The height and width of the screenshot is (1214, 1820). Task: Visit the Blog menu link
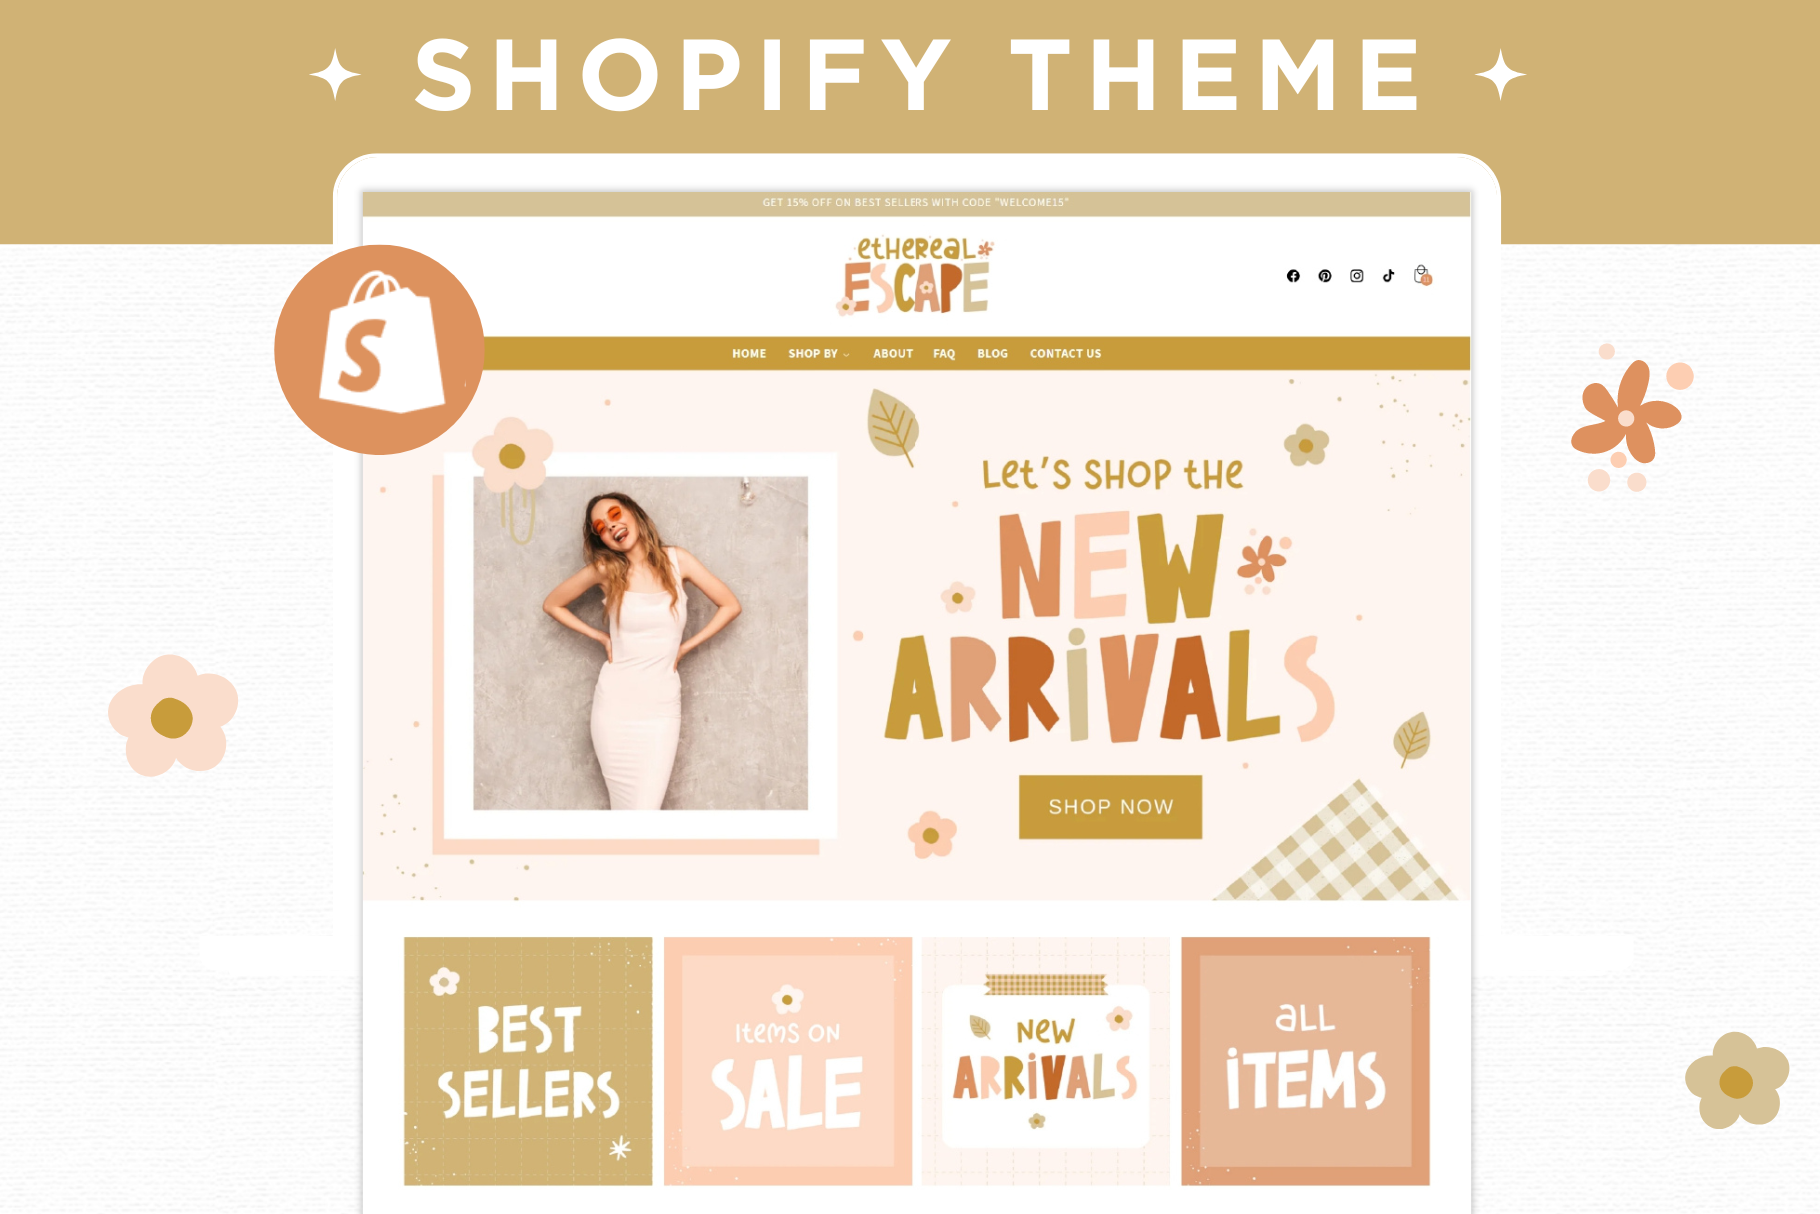pyautogui.click(x=992, y=354)
